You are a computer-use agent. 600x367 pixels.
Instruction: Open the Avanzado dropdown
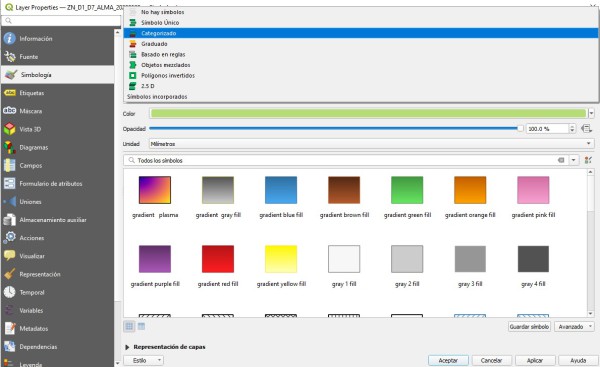[574, 326]
